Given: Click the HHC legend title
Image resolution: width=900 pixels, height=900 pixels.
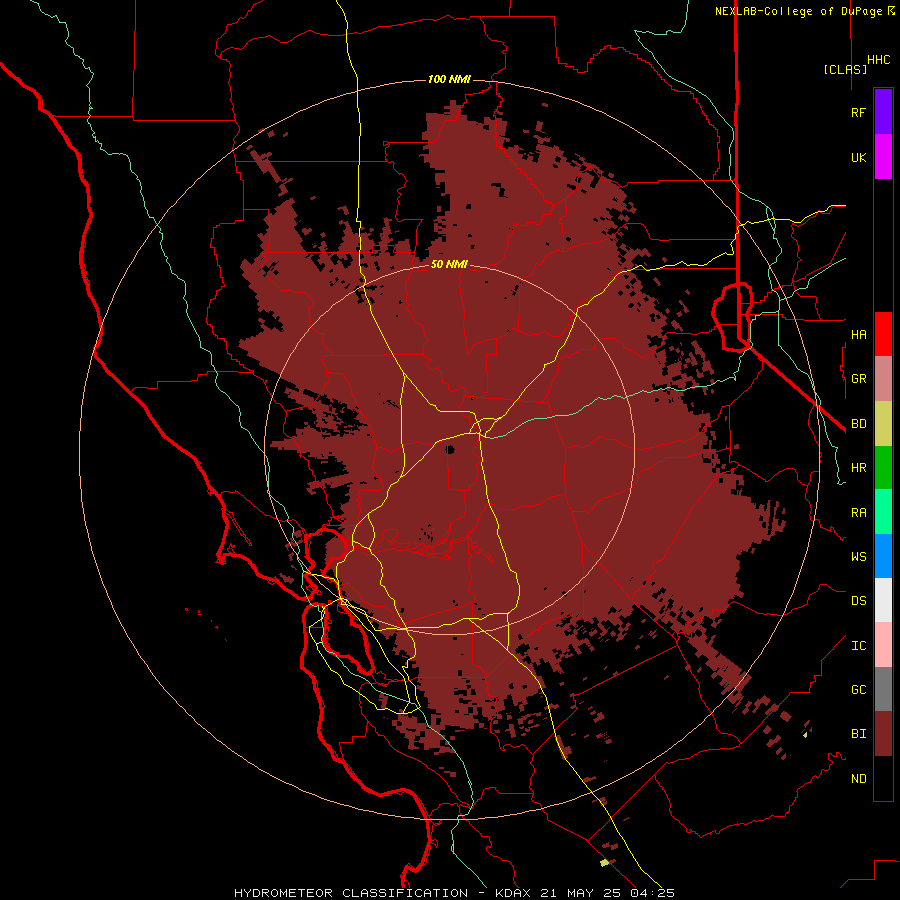Looking at the screenshot, I should click(879, 60).
